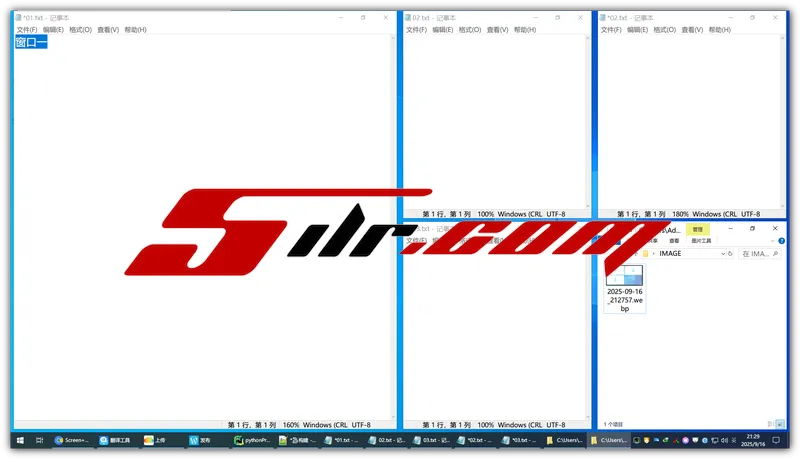Open 编辑(E) menu in top-right *02.txt Notepad
Screen dimensions: 800x459
(x=637, y=30)
